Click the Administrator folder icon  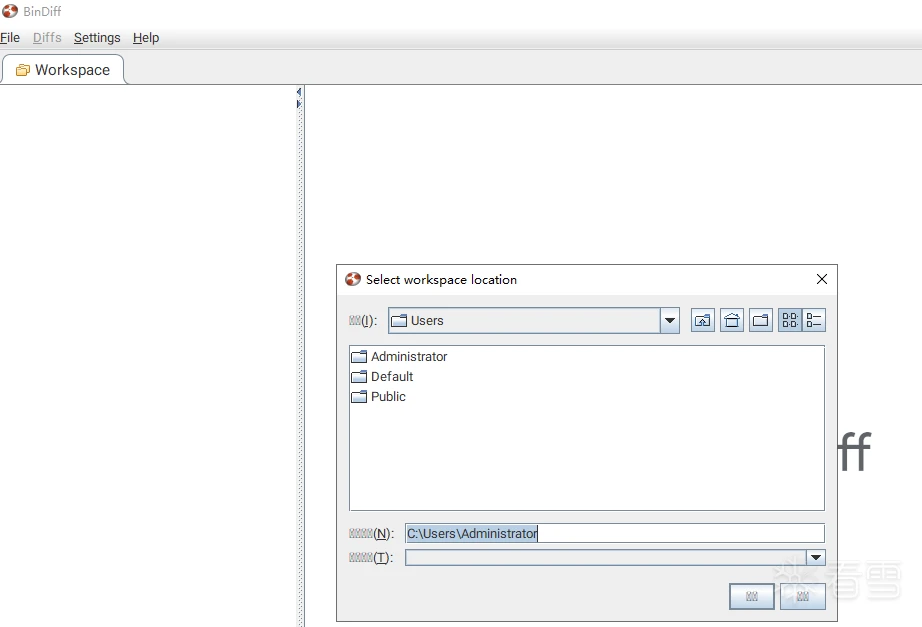(359, 357)
